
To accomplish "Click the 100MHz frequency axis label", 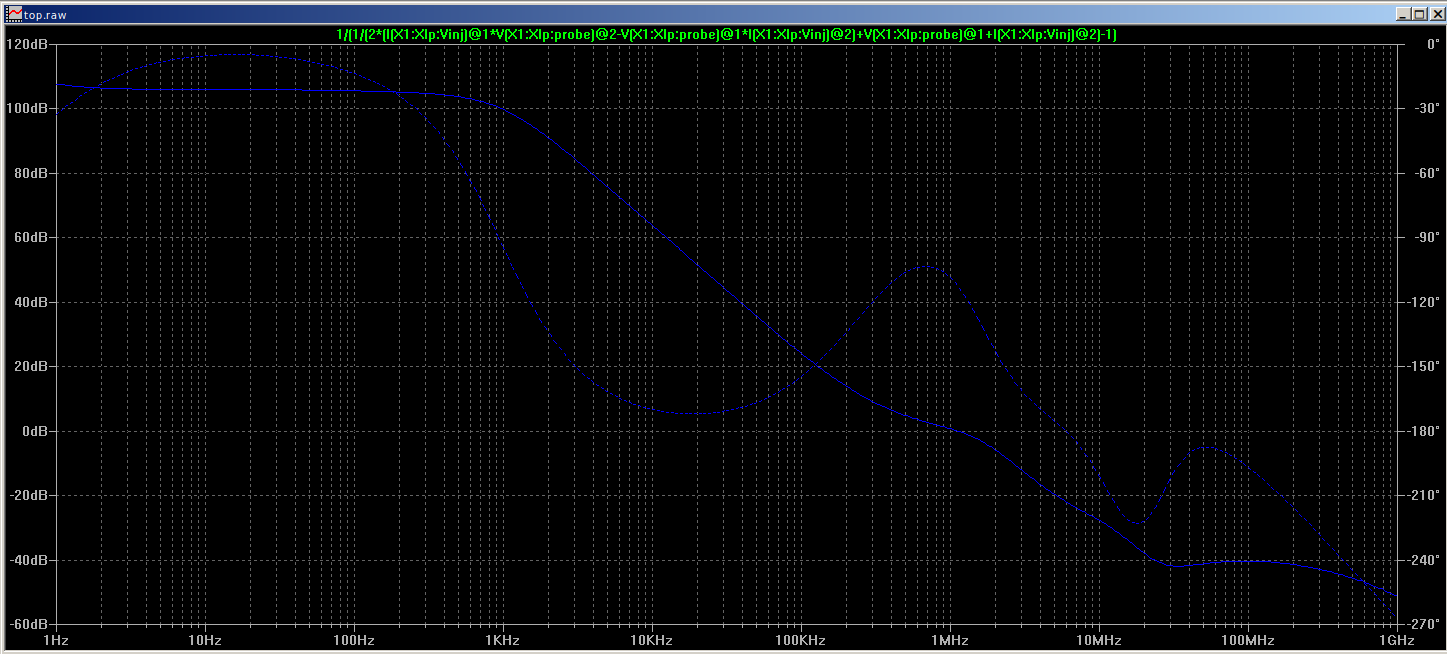I will (1247, 640).
